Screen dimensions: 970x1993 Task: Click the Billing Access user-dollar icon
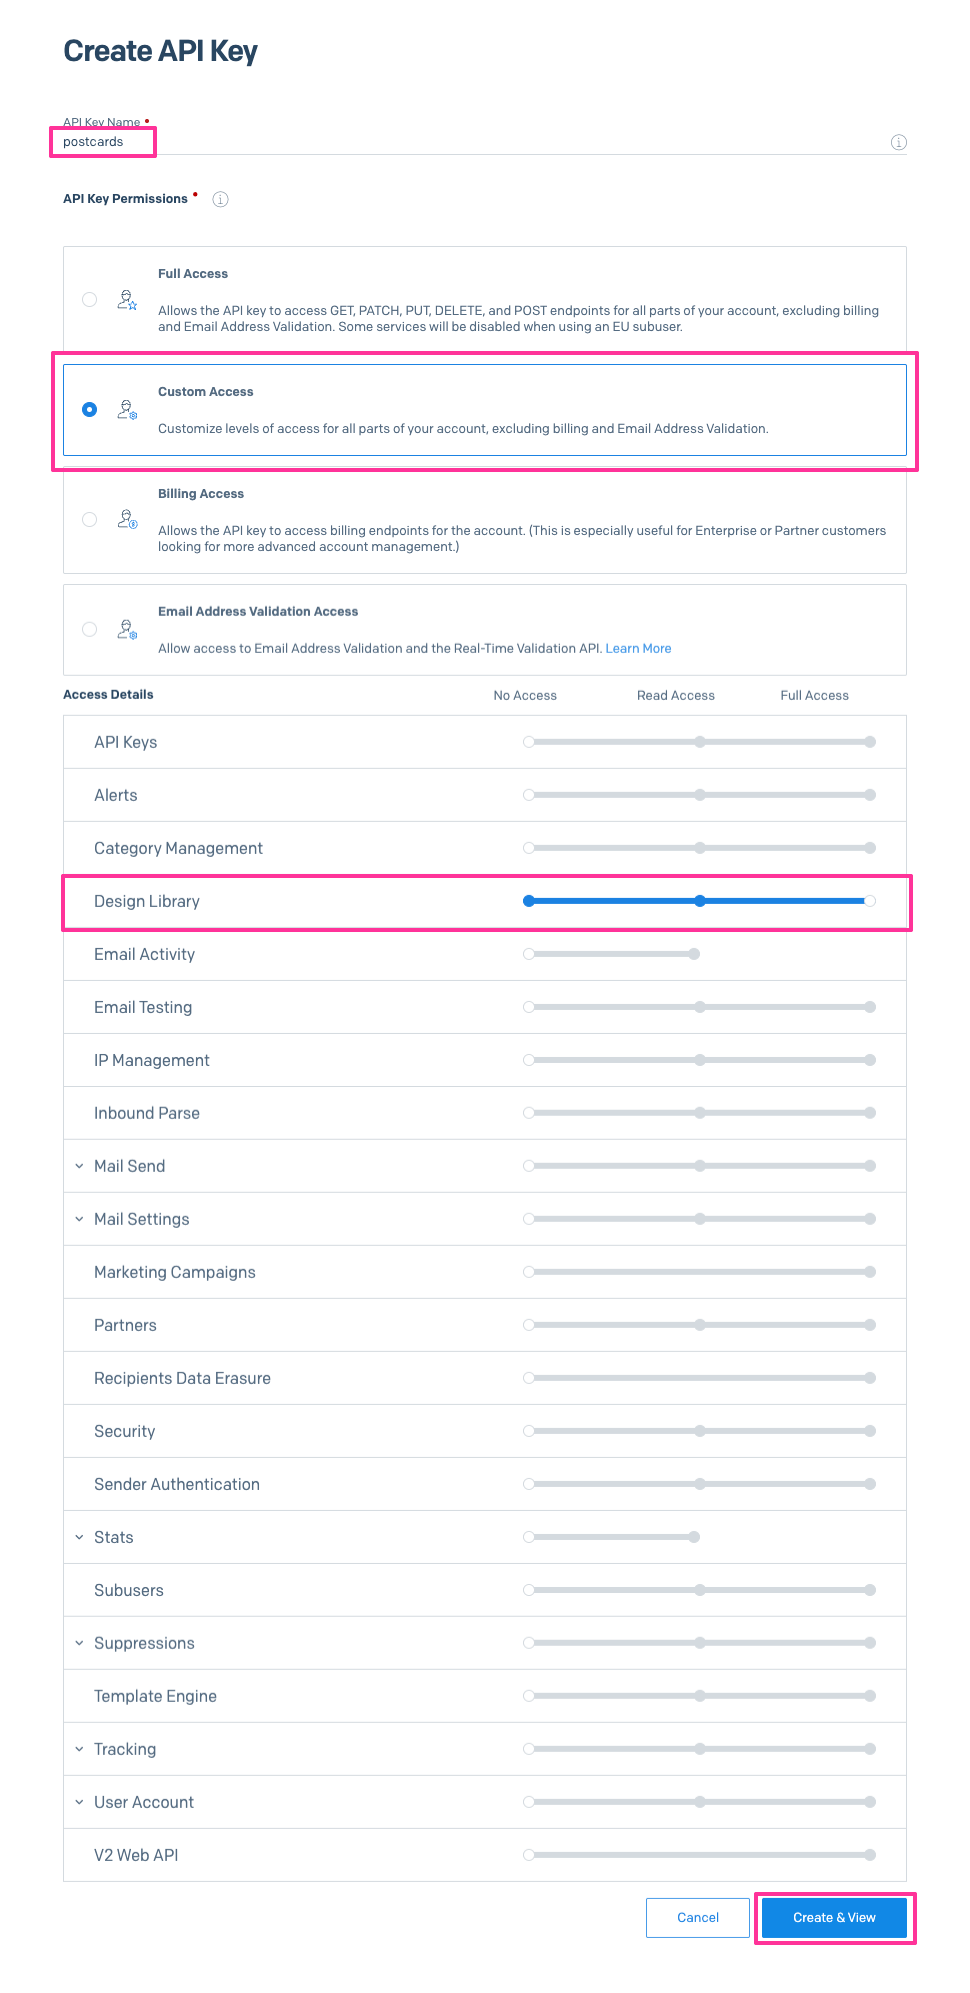pos(127,519)
